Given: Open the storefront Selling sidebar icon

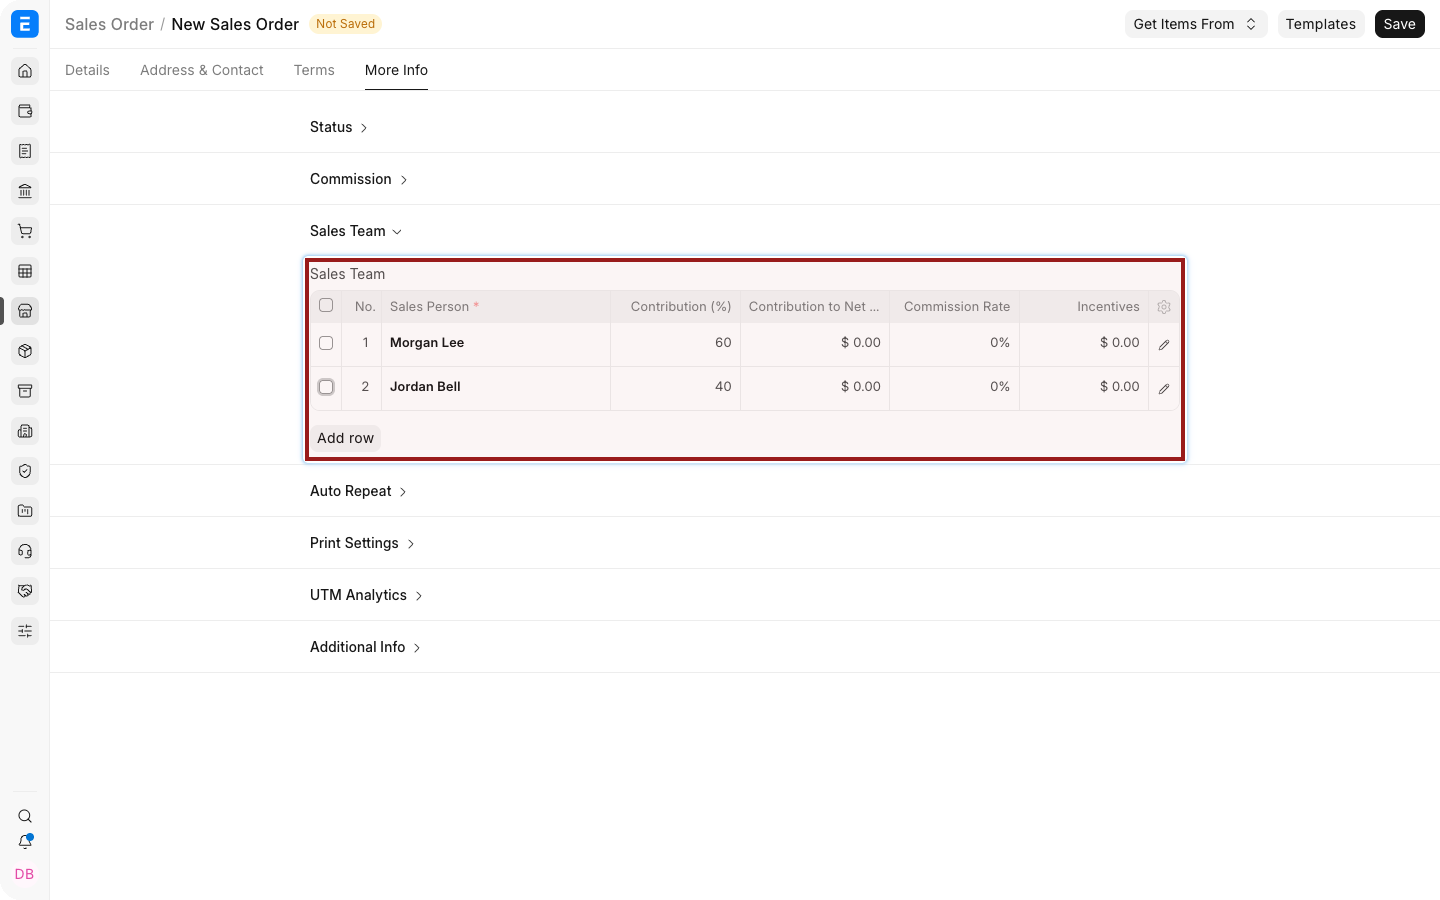Looking at the screenshot, I should click(25, 311).
